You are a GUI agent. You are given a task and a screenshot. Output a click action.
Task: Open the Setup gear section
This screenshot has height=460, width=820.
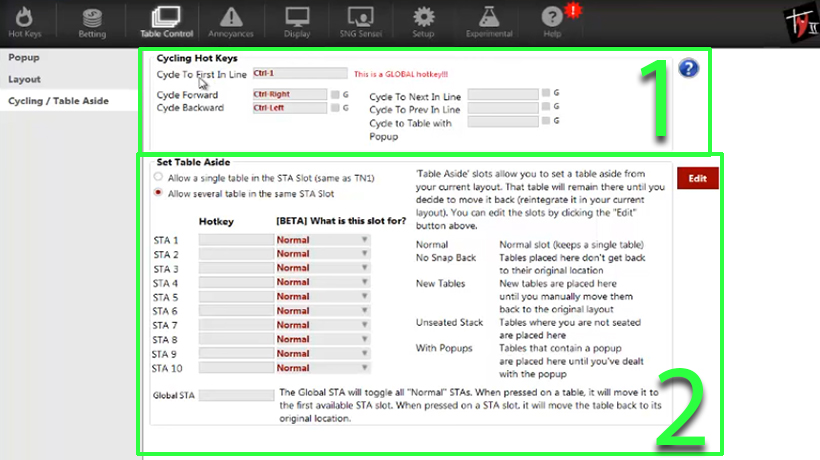click(423, 22)
